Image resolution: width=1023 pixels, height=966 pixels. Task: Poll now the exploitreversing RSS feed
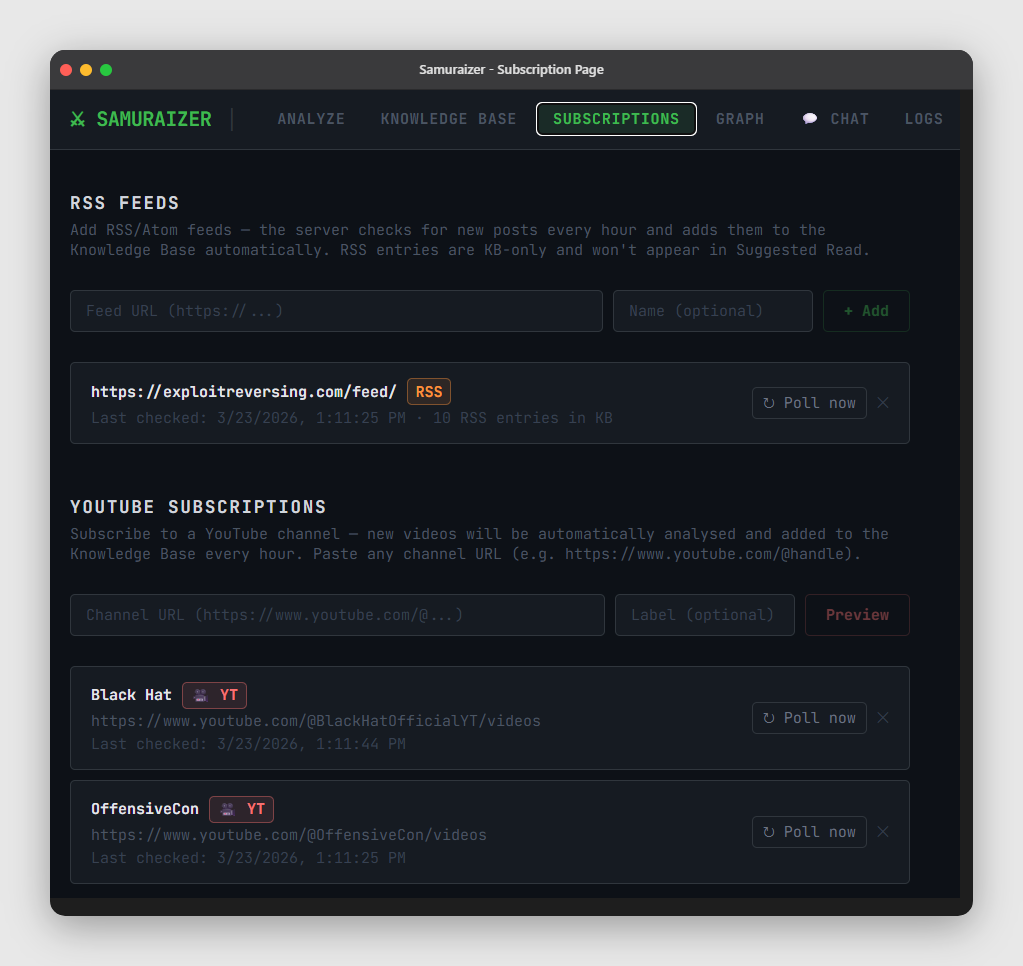click(809, 403)
